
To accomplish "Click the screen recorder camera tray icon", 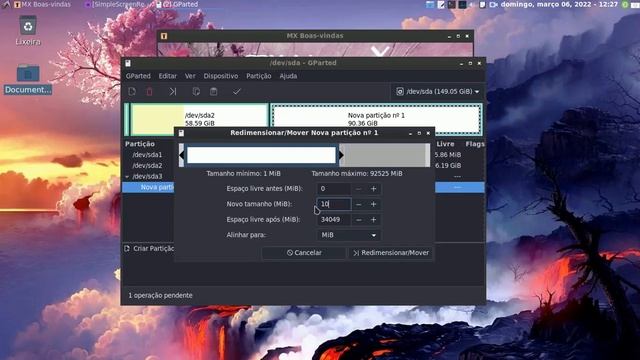I will point(493,4).
